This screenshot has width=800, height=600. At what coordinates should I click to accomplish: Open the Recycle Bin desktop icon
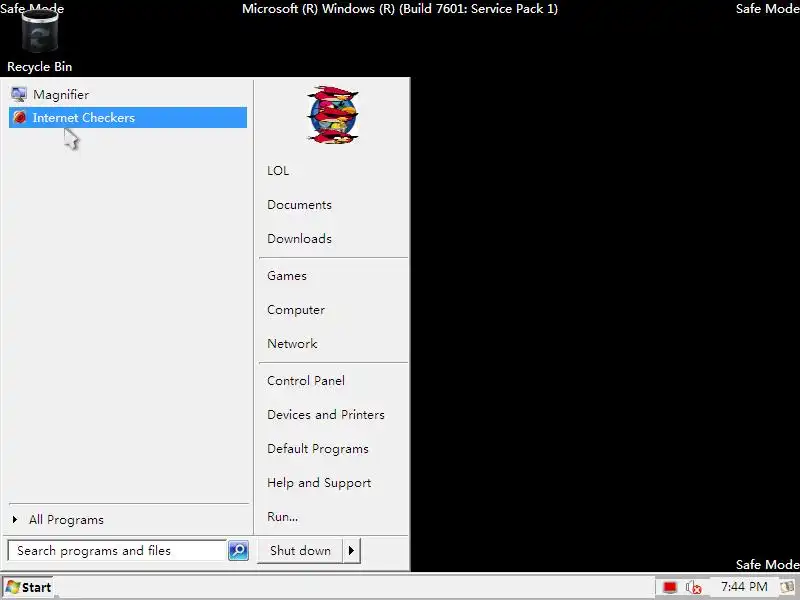[39, 41]
